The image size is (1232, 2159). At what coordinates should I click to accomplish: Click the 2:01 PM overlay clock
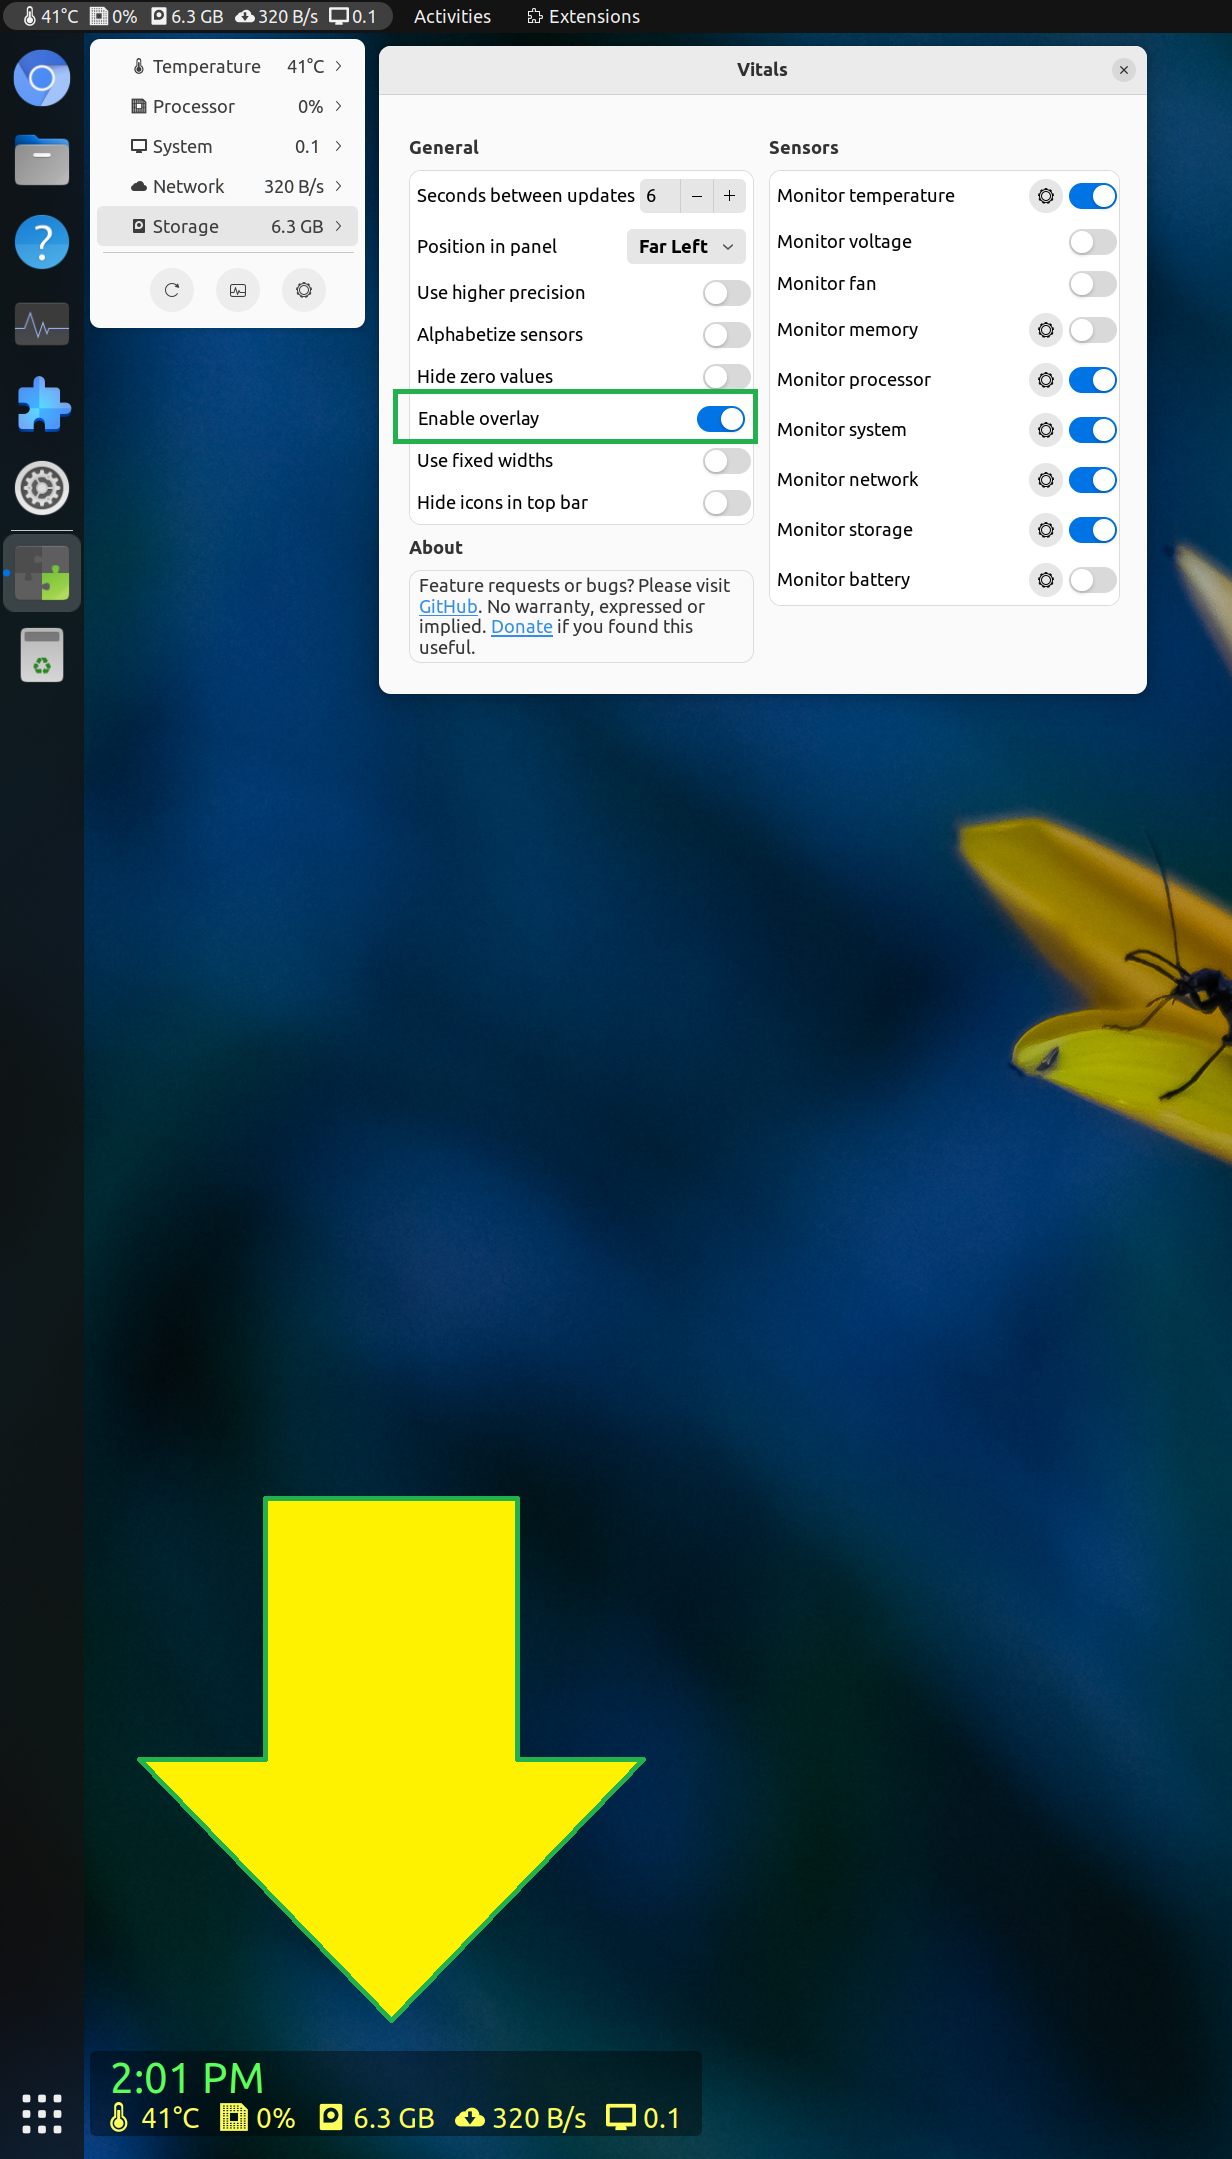pos(187,2078)
